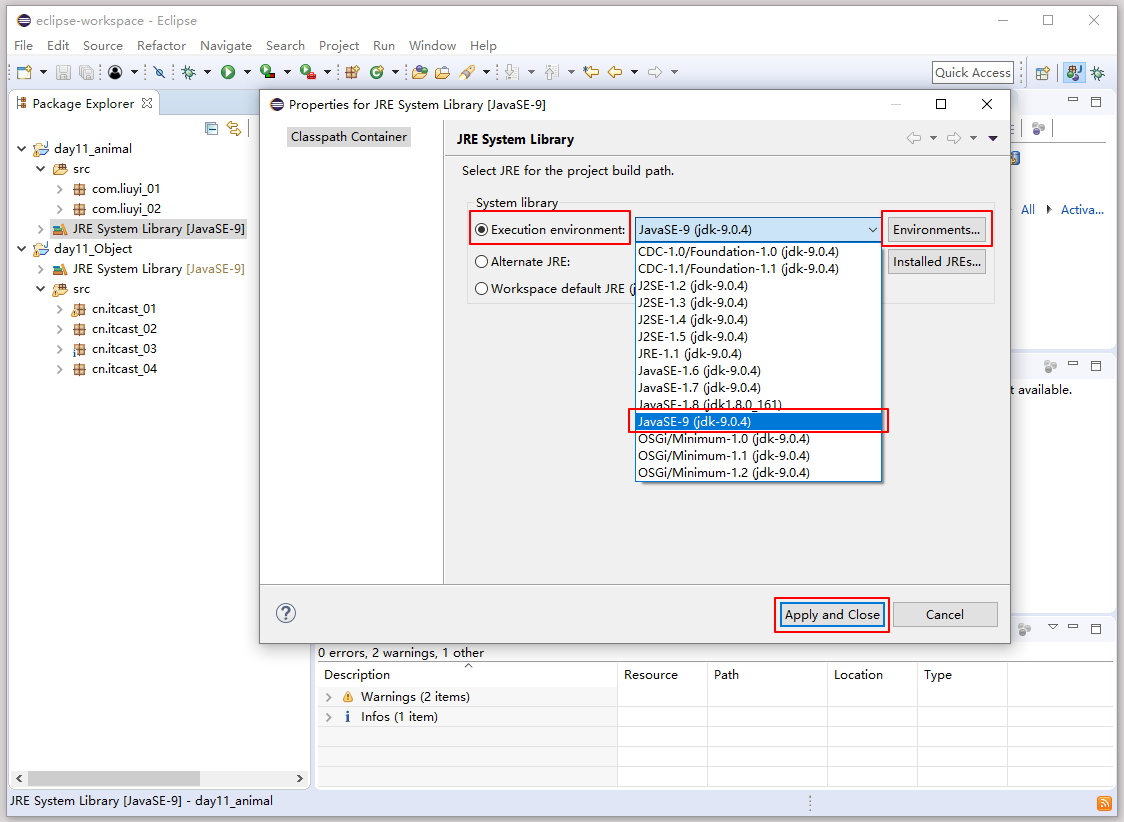Choose OSGi/Minimum-1.2 (jdk-9.0.4) from list

pyautogui.click(x=758, y=472)
